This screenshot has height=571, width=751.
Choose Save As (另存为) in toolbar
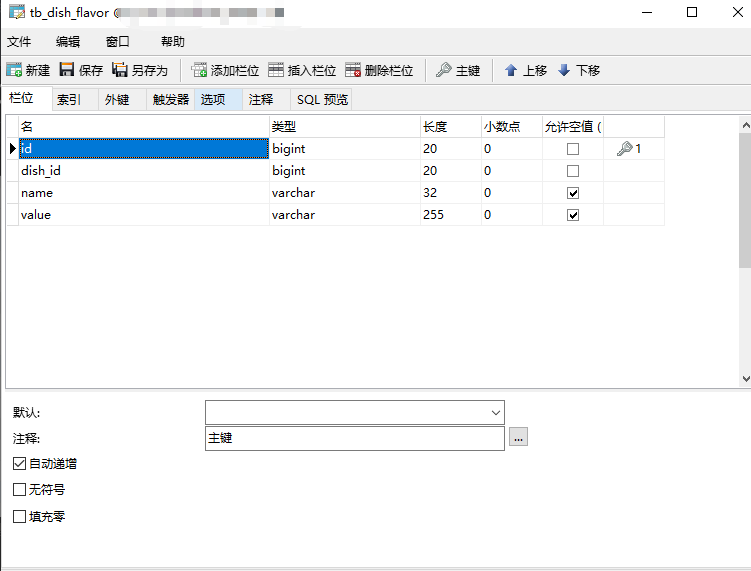140,70
